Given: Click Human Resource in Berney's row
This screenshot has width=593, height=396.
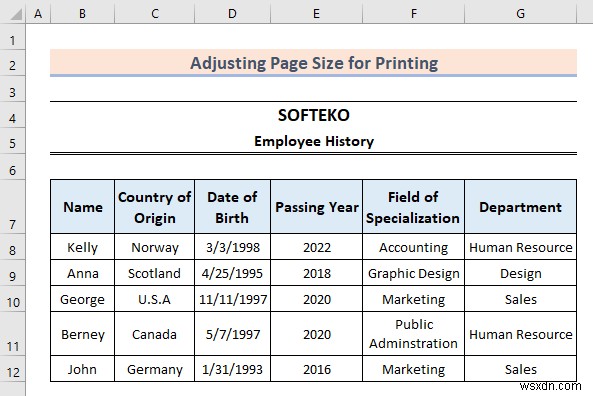Looking at the screenshot, I should 520,334.
